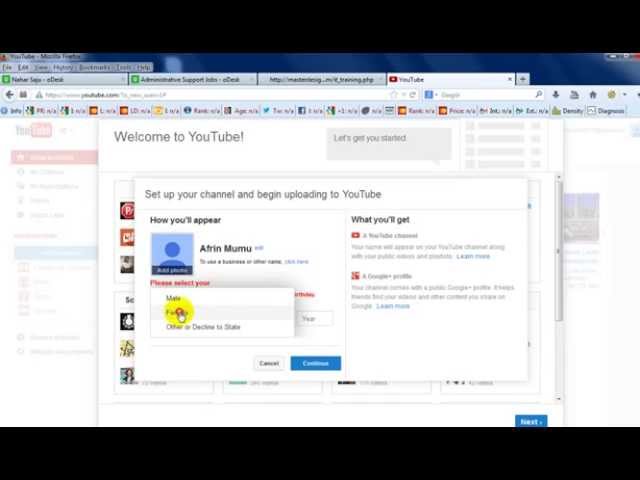This screenshot has height=480, width=640.
Task: Click Add photo on the profile avatar
Action: click(x=172, y=270)
